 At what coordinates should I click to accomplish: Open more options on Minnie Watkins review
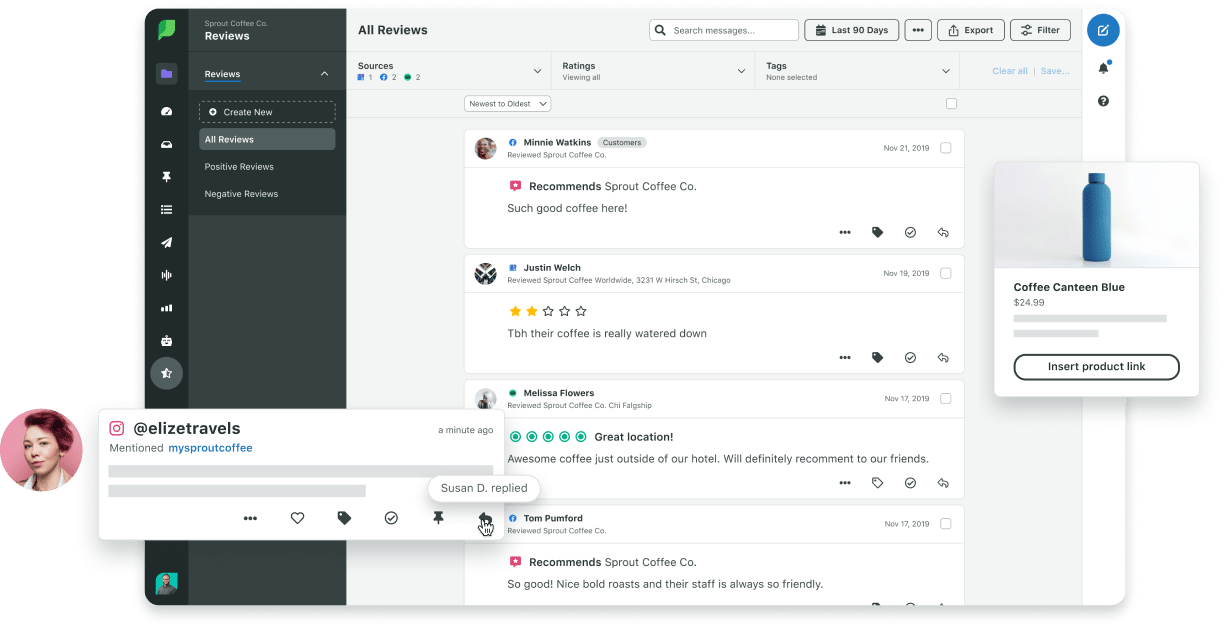pos(845,232)
